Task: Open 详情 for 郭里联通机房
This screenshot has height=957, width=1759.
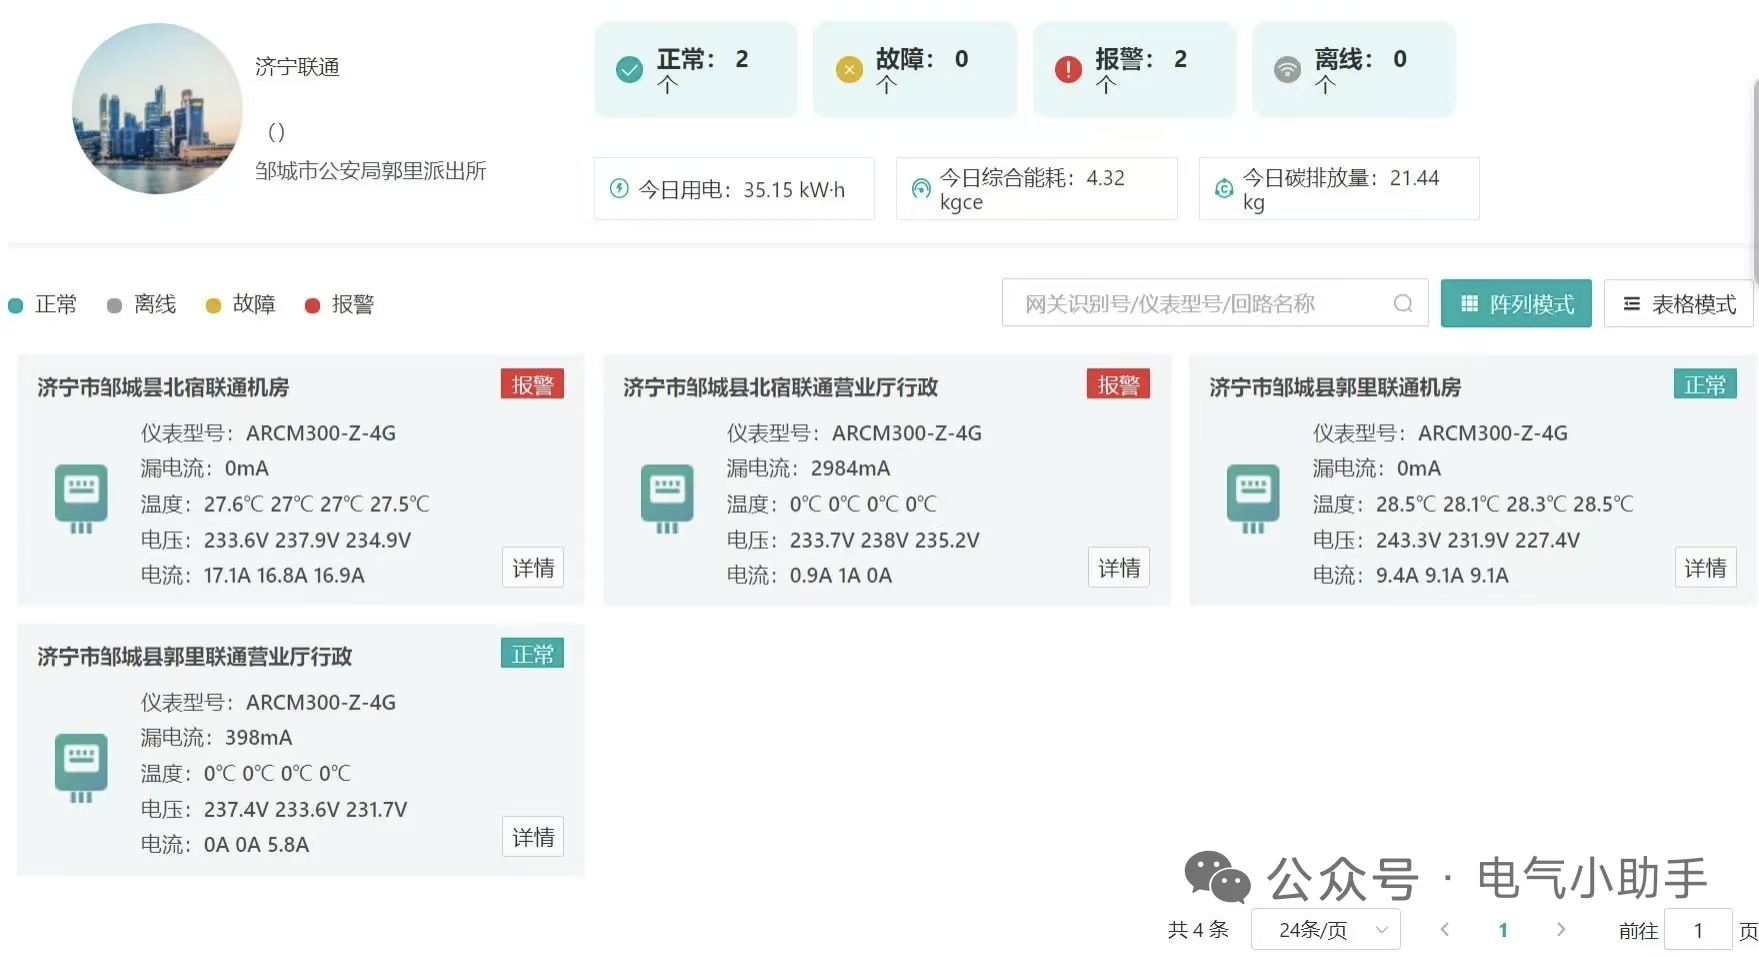Action: click(x=1705, y=568)
